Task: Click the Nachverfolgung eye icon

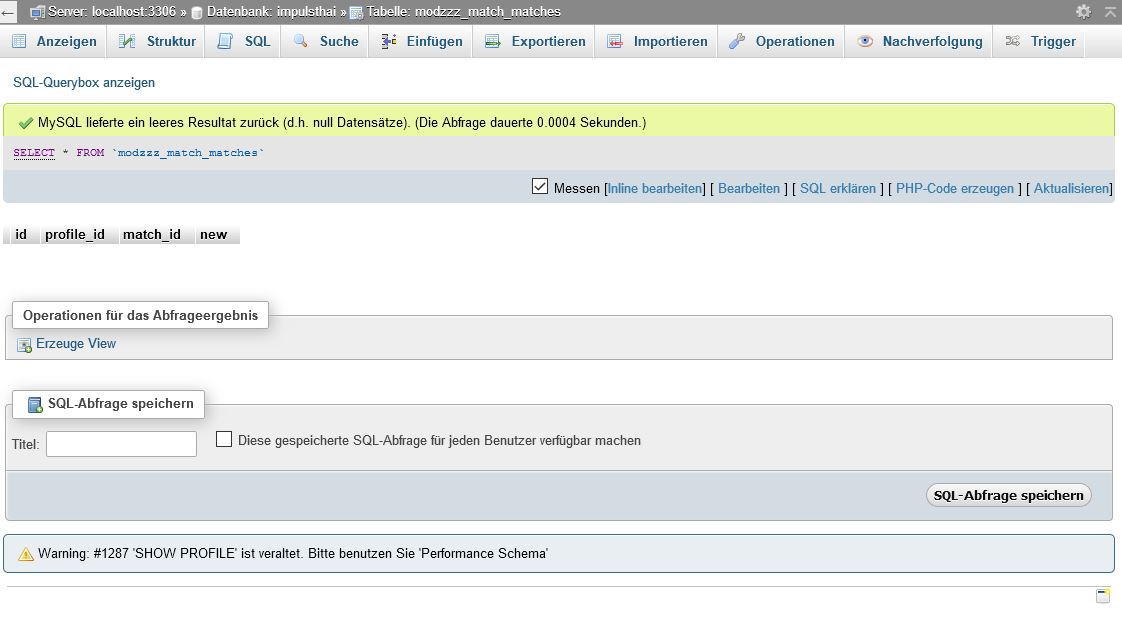Action: pyautogui.click(x=865, y=42)
